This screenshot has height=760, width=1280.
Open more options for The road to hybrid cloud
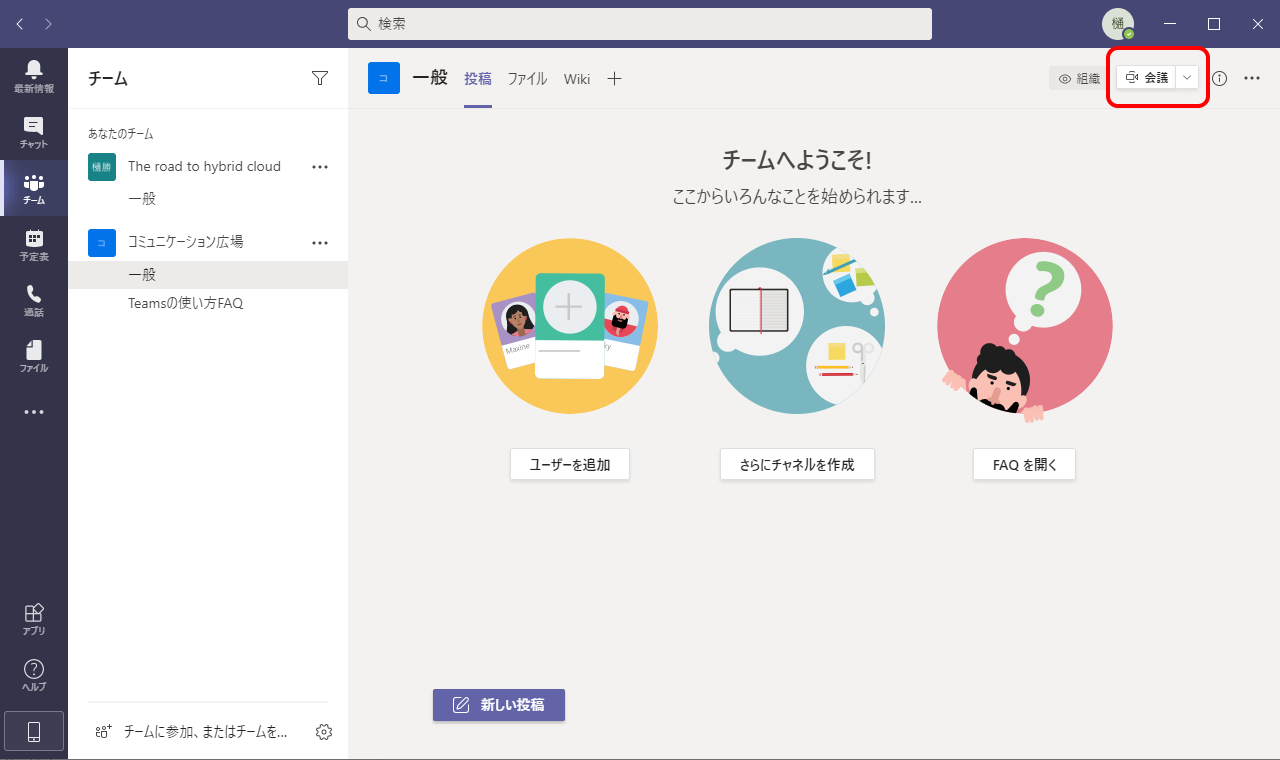point(320,167)
